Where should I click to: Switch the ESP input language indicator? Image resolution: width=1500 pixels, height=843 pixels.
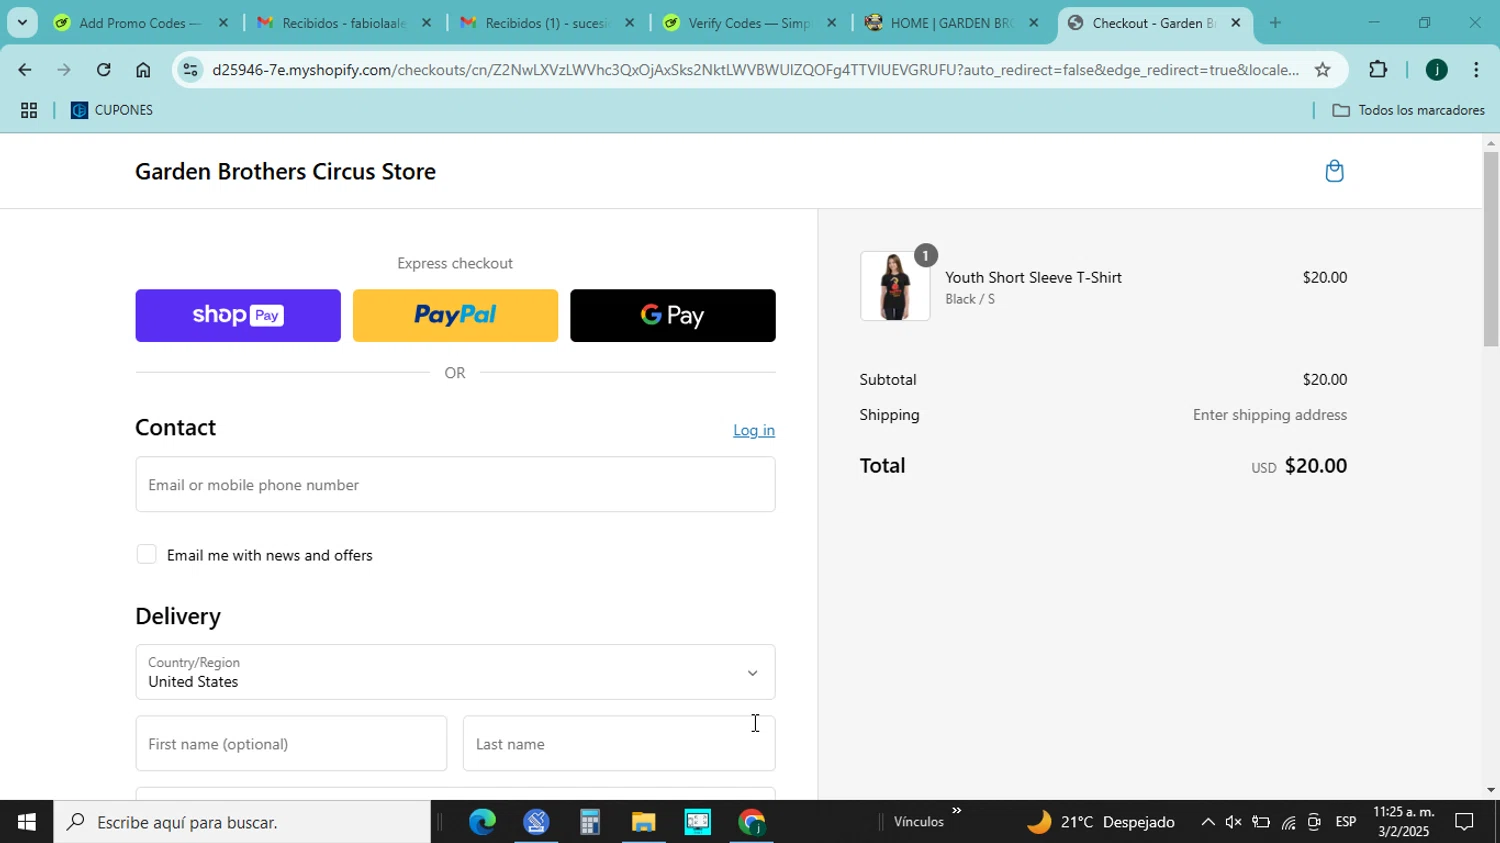point(1346,822)
